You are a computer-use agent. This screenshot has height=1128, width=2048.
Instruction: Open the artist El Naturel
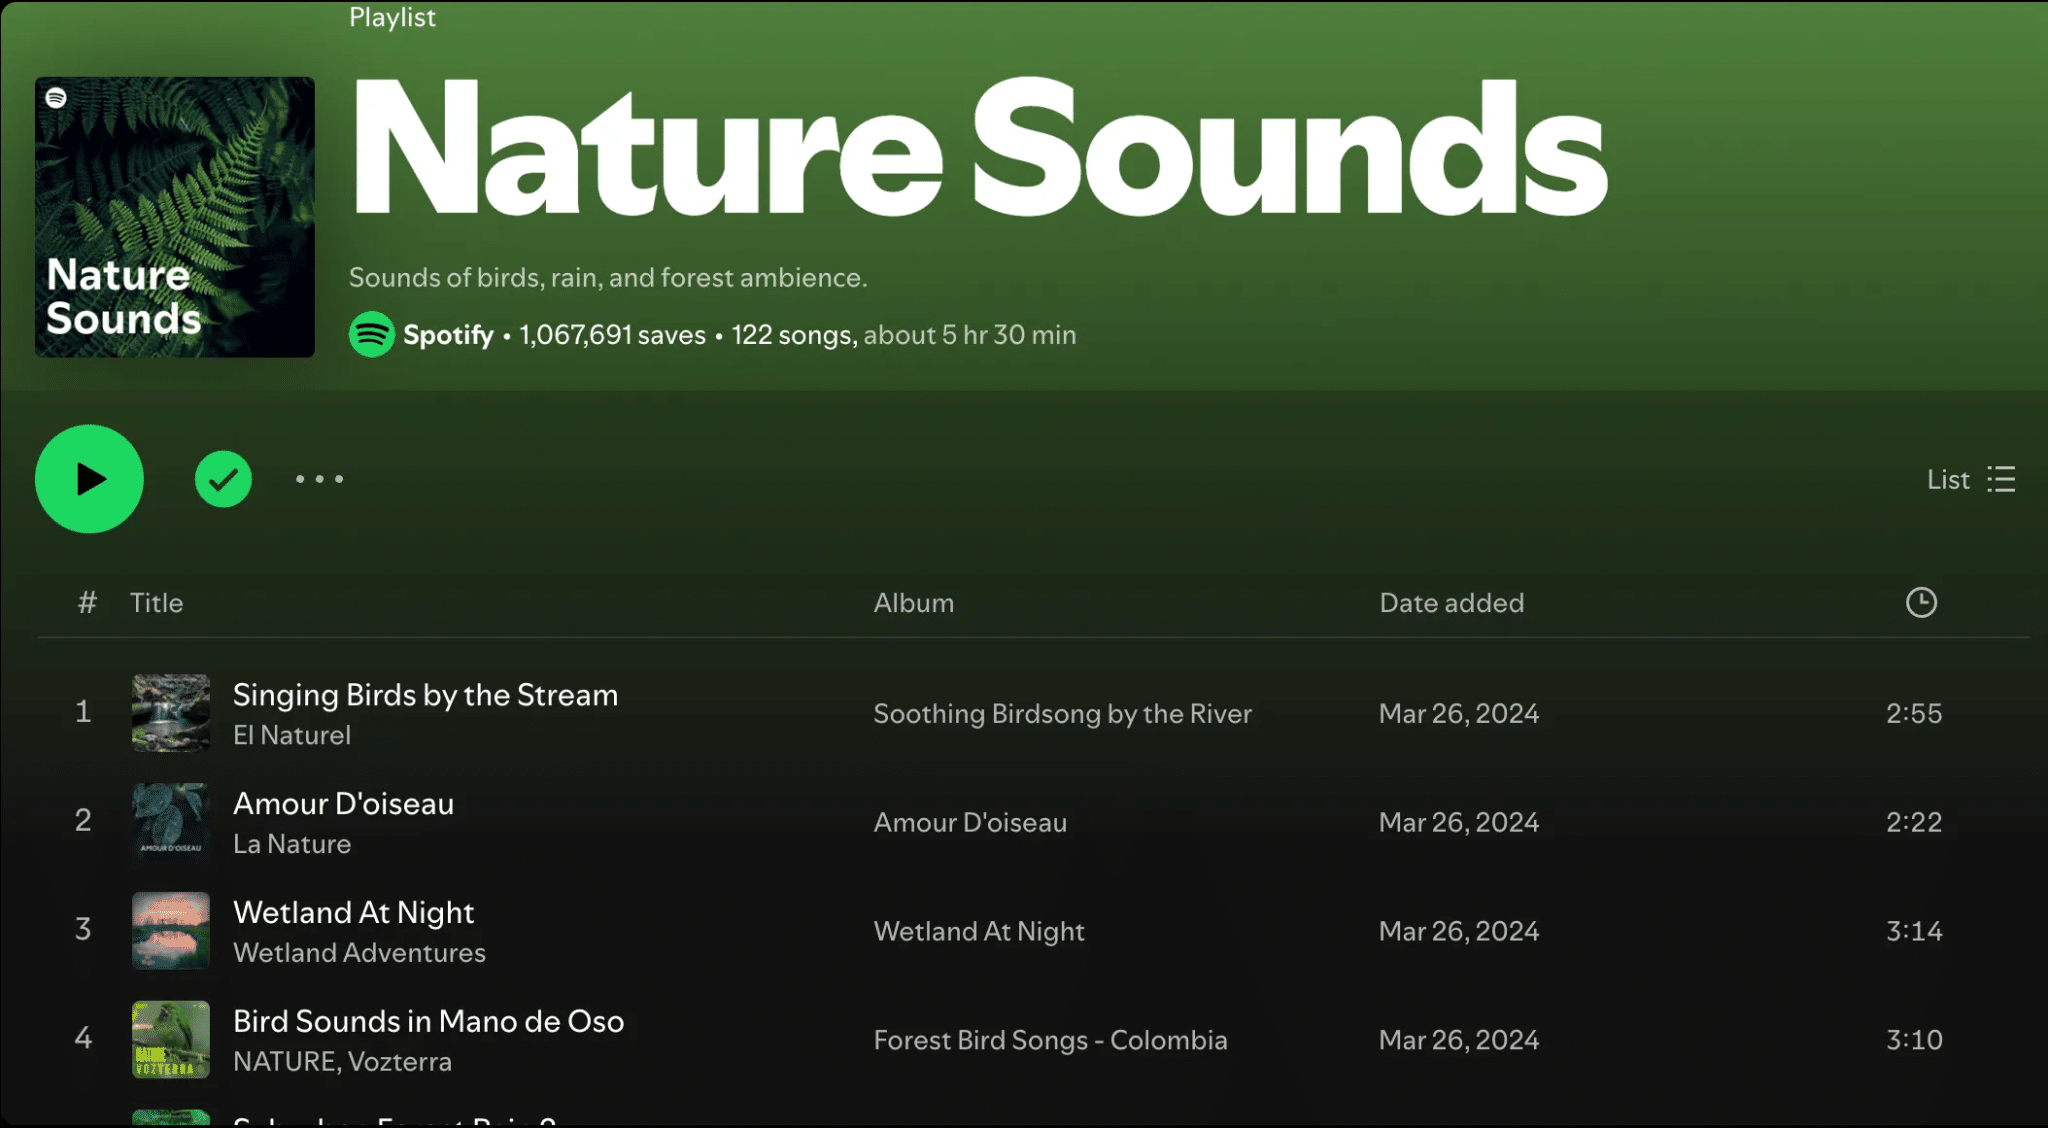point(291,735)
